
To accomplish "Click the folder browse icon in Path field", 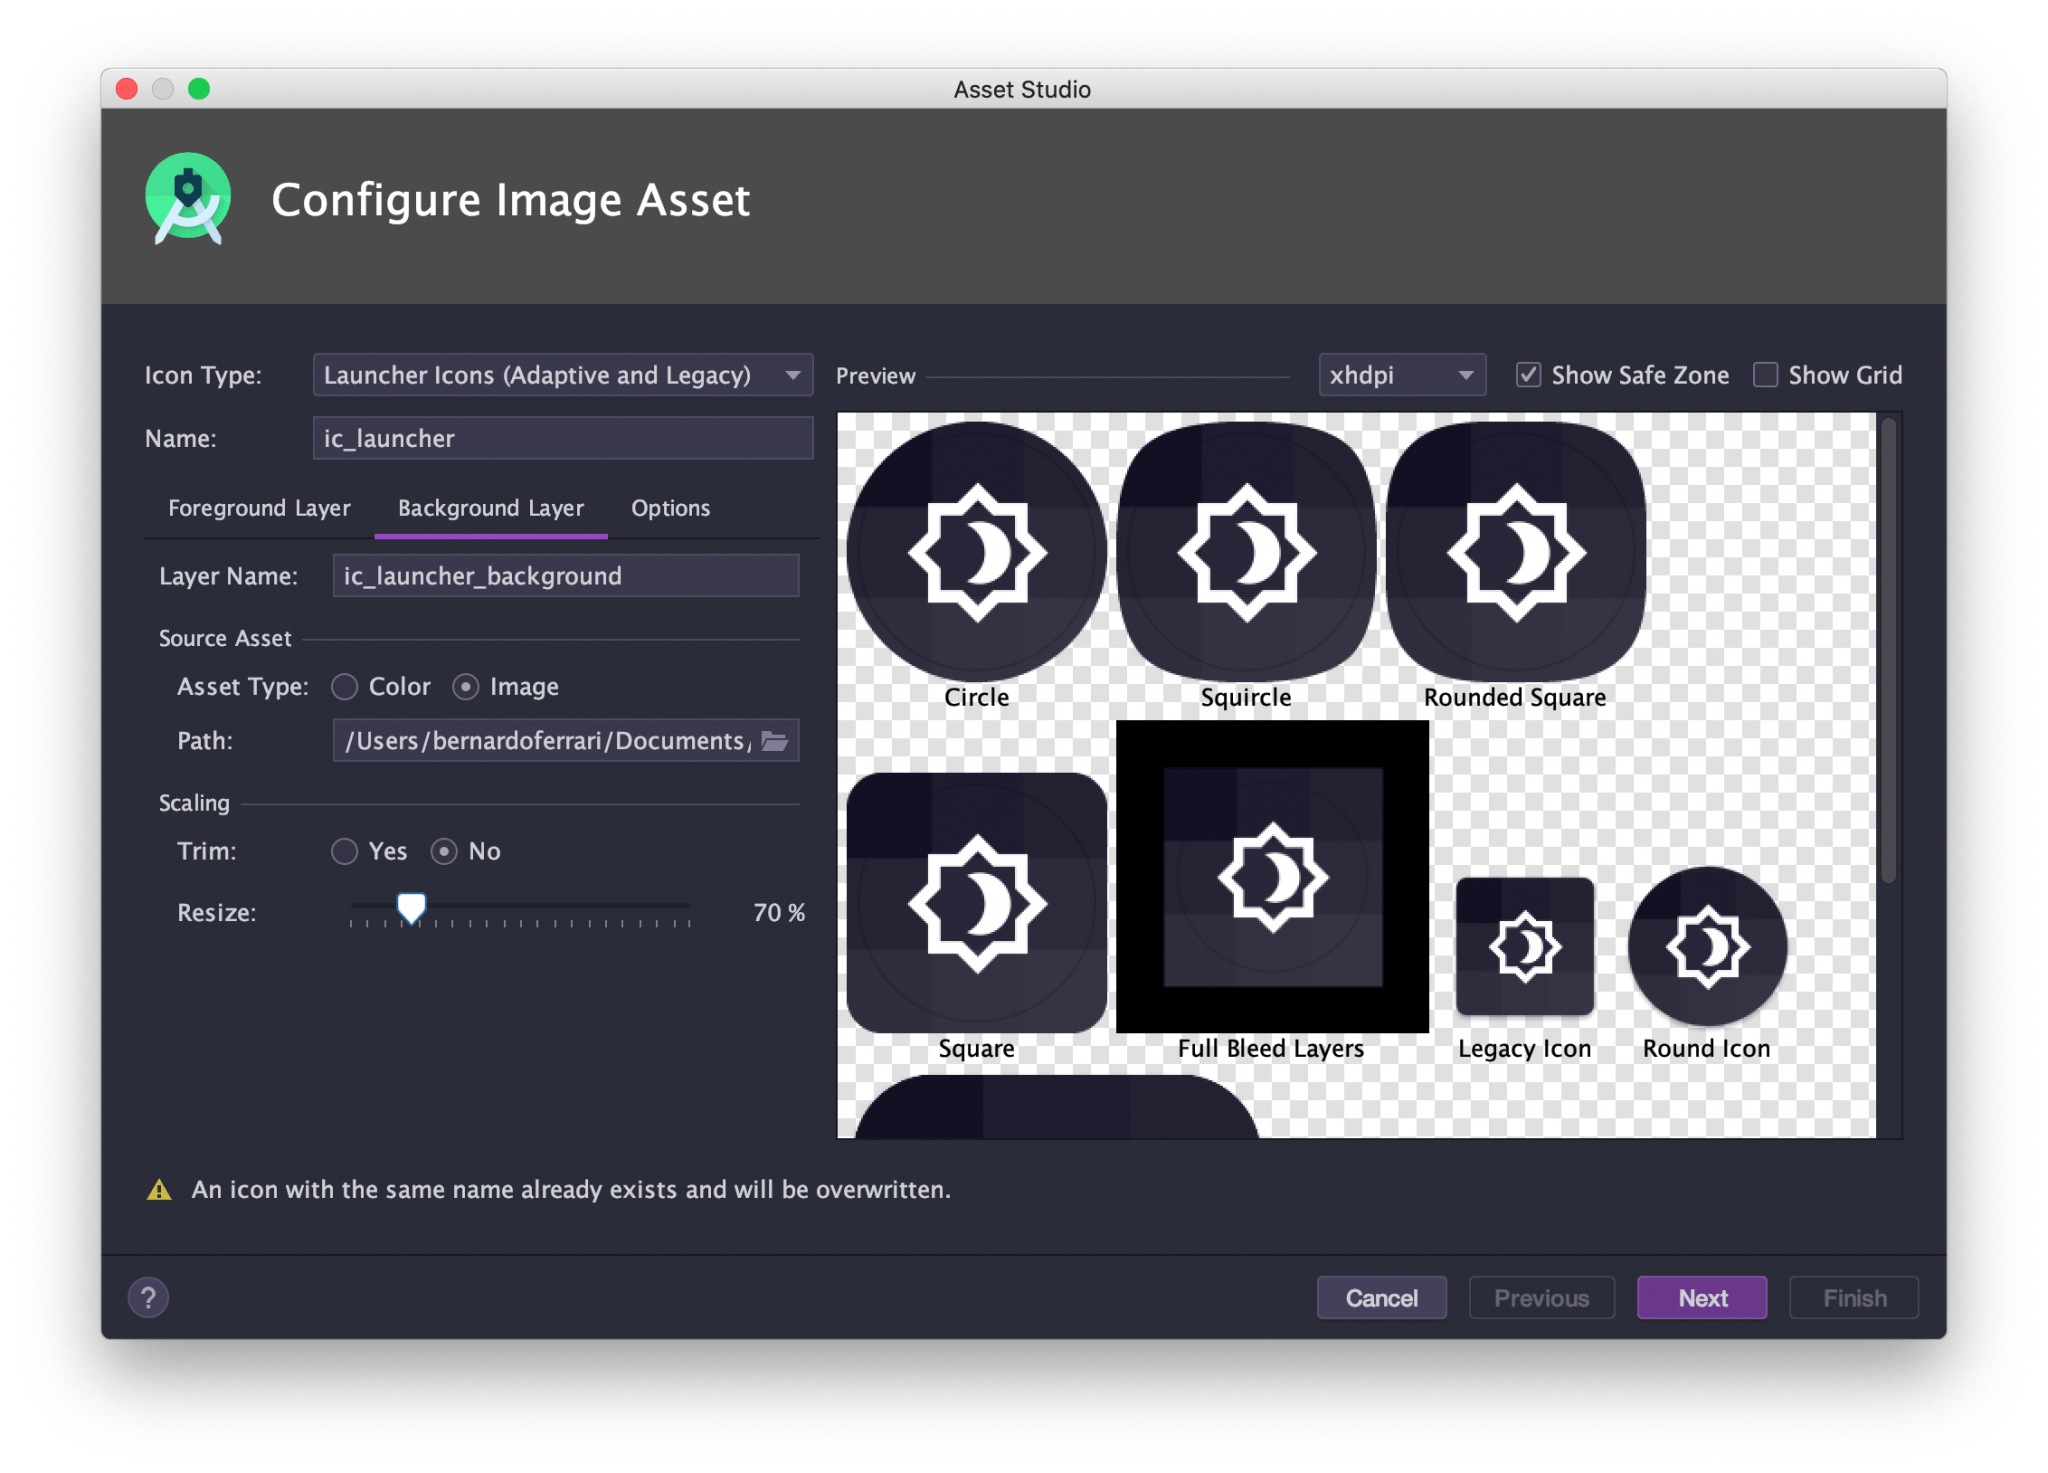I will (774, 741).
